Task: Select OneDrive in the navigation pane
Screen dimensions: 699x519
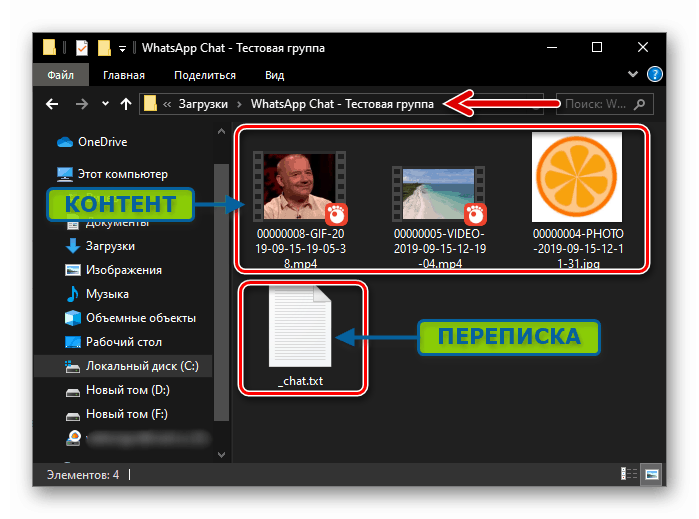Action: (x=103, y=142)
